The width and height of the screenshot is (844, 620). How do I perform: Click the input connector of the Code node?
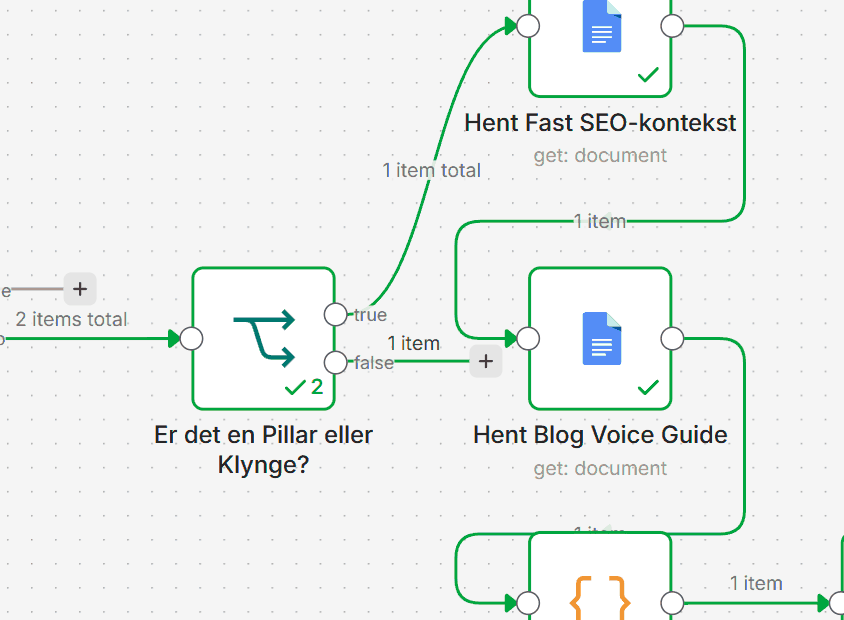(528, 603)
